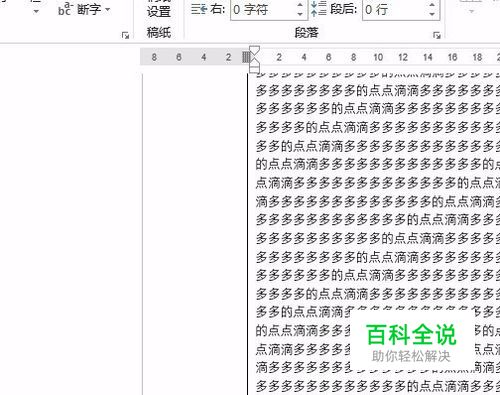Decrease the right indent value
Viewport: 500px width, 395px height.
point(300,14)
